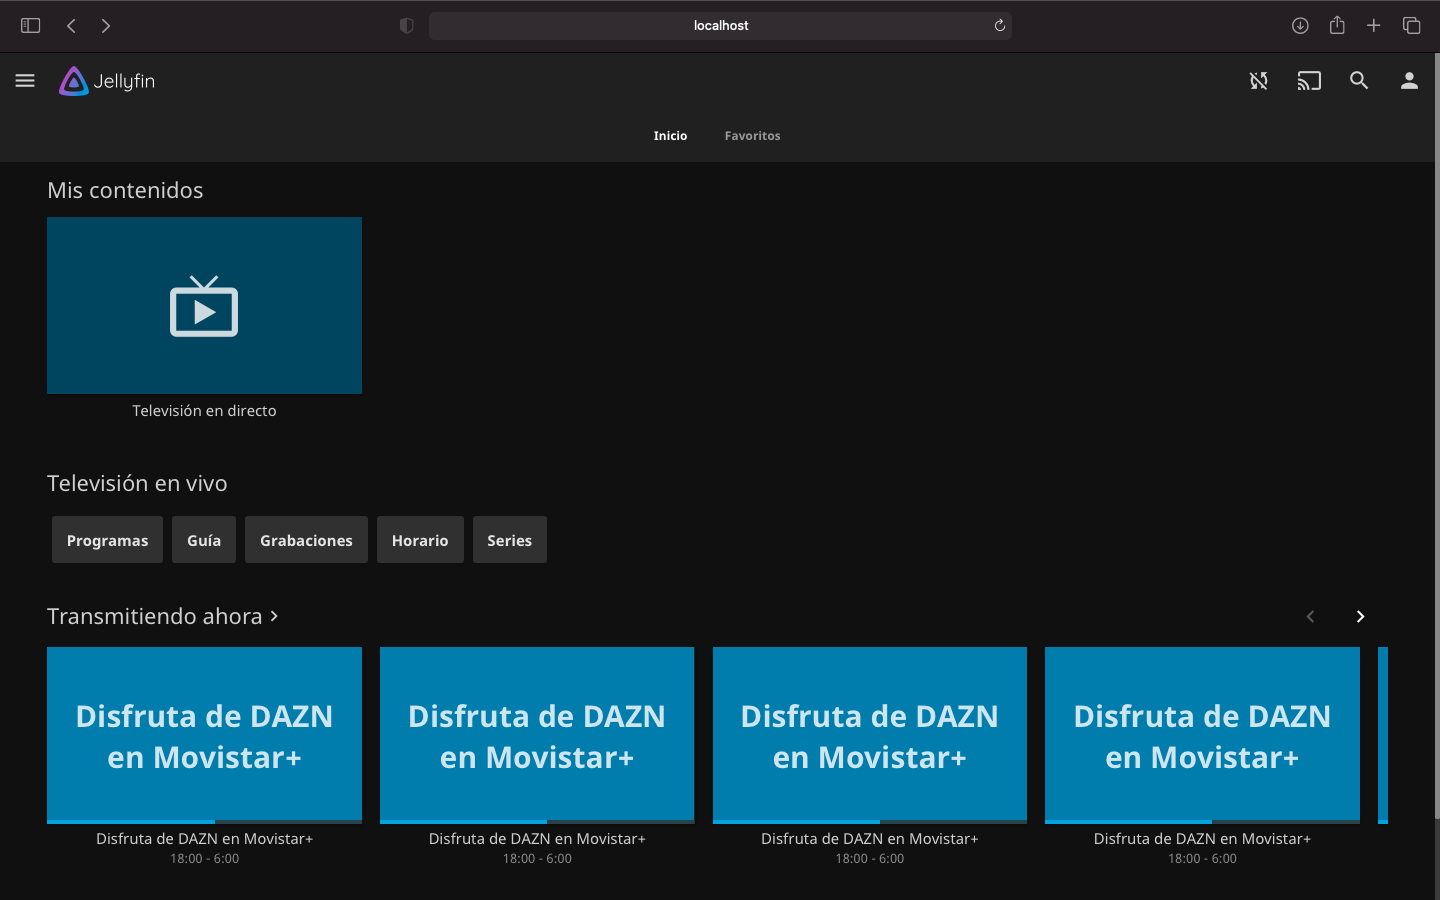This screenshot has height=900, width=1440.
Task: Click the Safari share icon
Action: click(1336, 26)
